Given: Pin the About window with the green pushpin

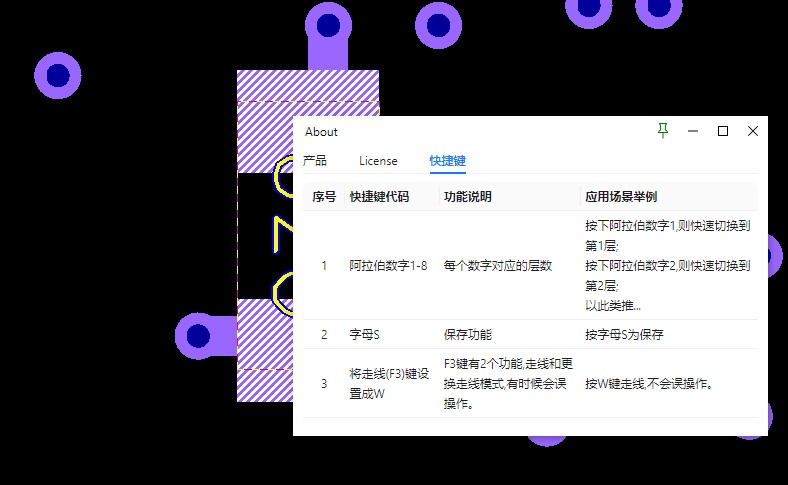Looking at the screenshot, I should (x=662, y=131).
